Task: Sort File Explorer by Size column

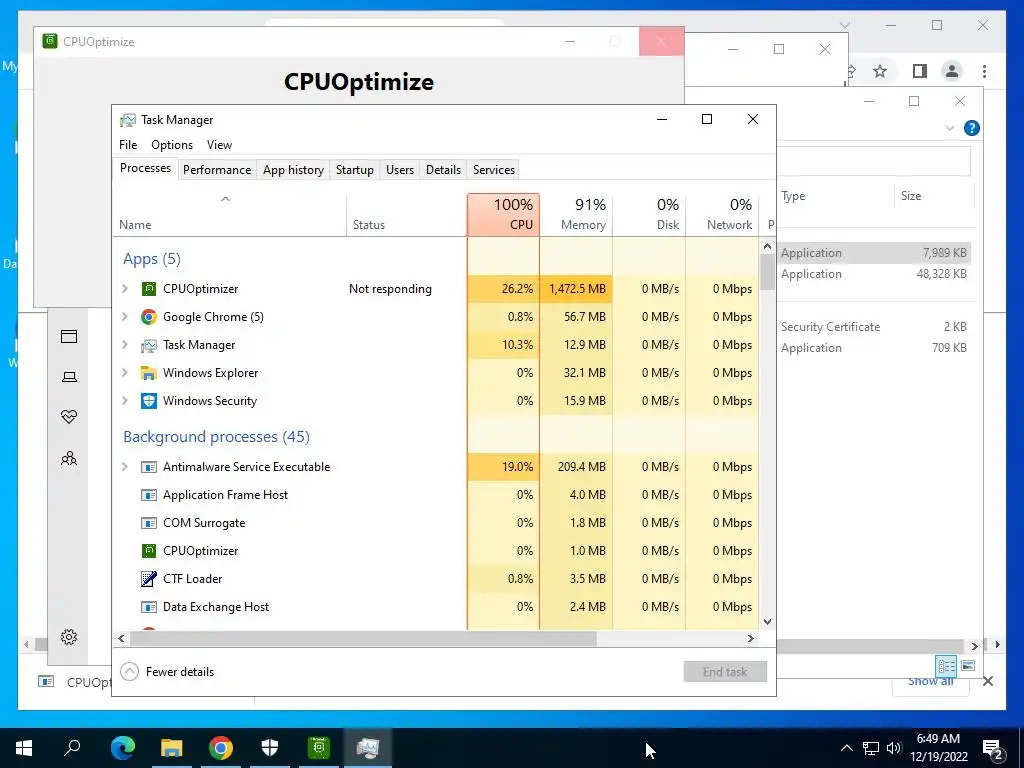Action: click(x=933, y=196)
